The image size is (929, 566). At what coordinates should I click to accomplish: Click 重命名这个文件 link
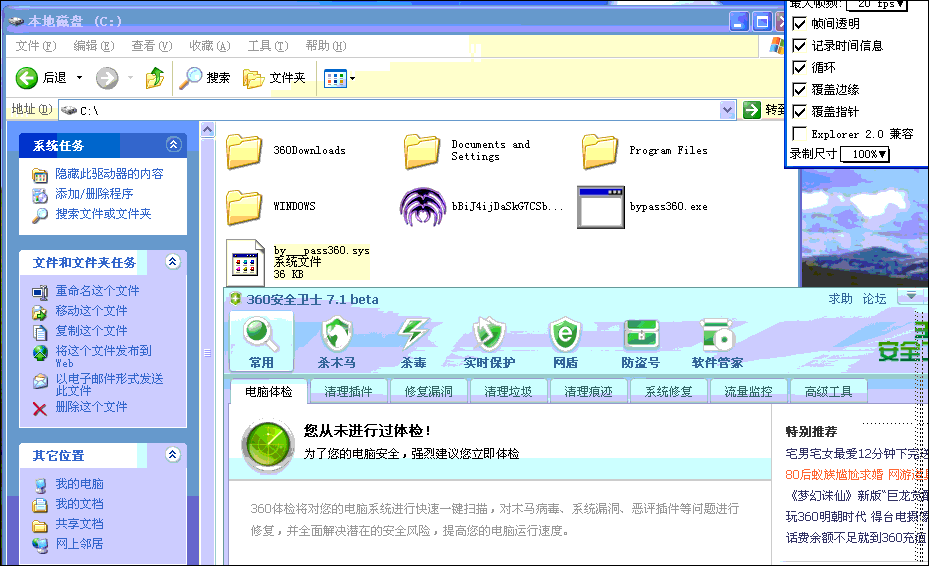click(x=97, y=290)
